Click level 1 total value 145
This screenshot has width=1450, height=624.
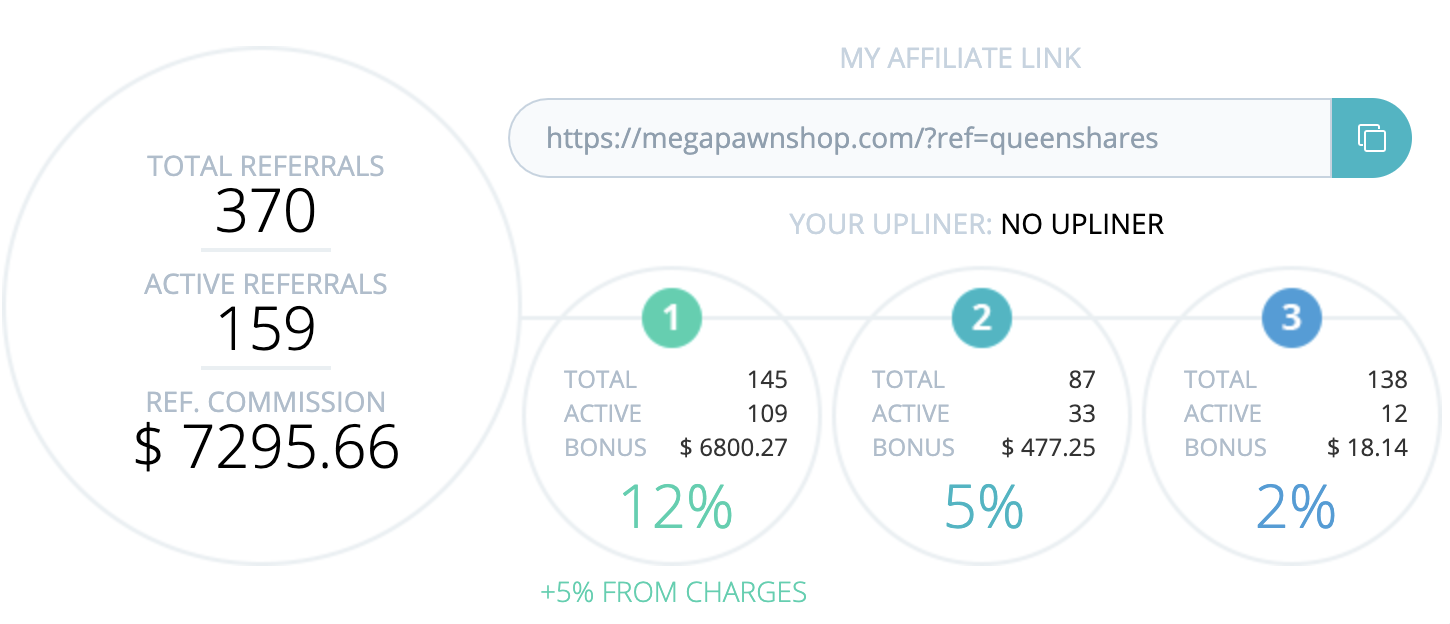(767, 380)
